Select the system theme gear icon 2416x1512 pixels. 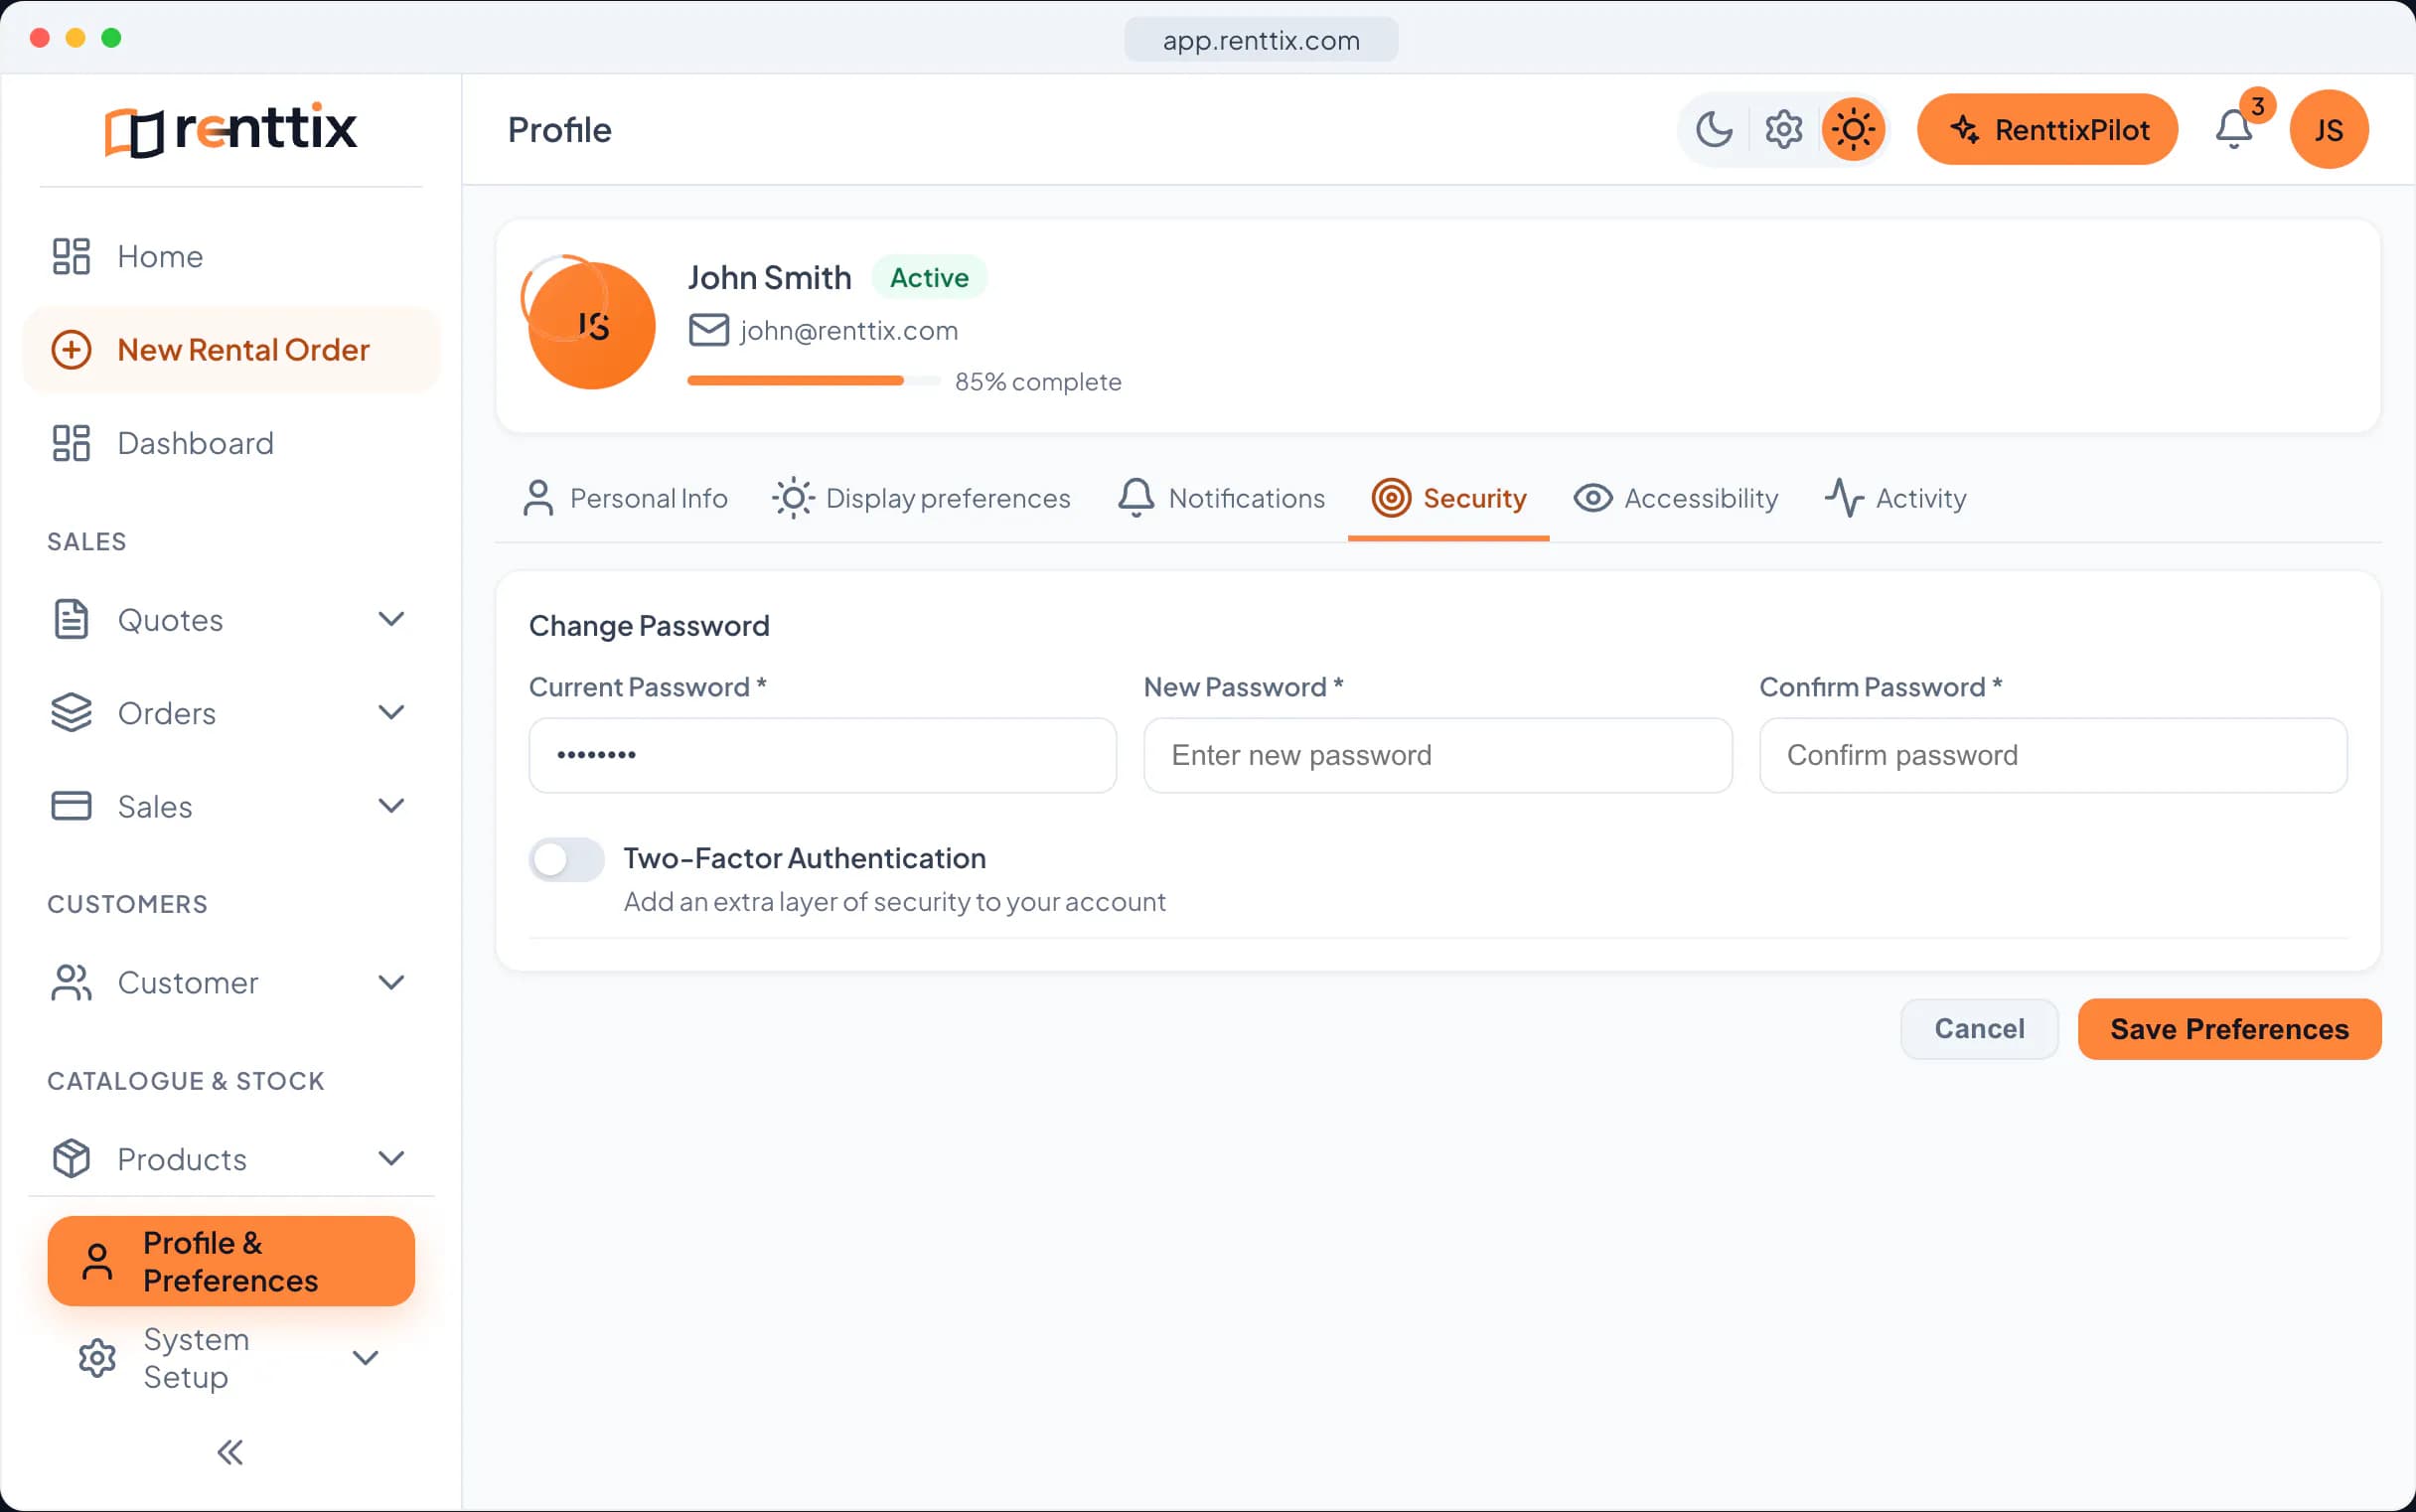coord(1783,130)
